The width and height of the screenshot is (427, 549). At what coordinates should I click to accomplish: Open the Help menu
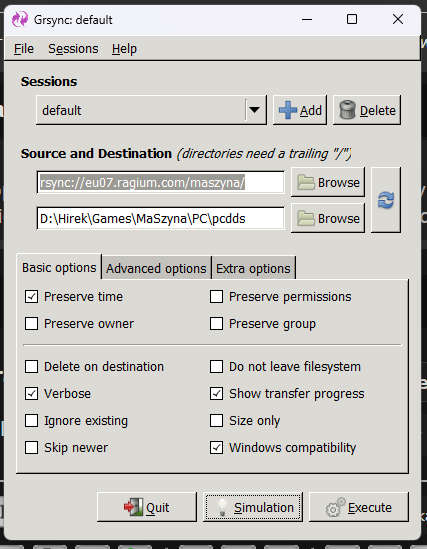(x=124, y=49)
